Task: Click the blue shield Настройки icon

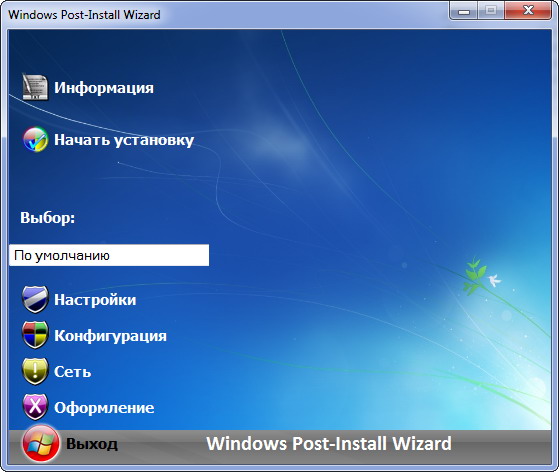Action: click(35, 299)
